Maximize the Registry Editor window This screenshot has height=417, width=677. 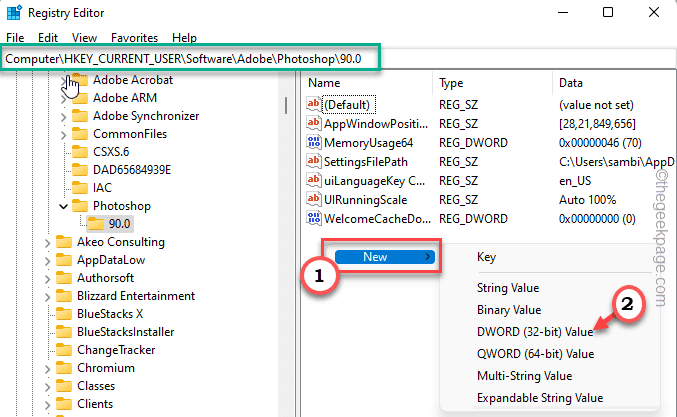point(608,12)
